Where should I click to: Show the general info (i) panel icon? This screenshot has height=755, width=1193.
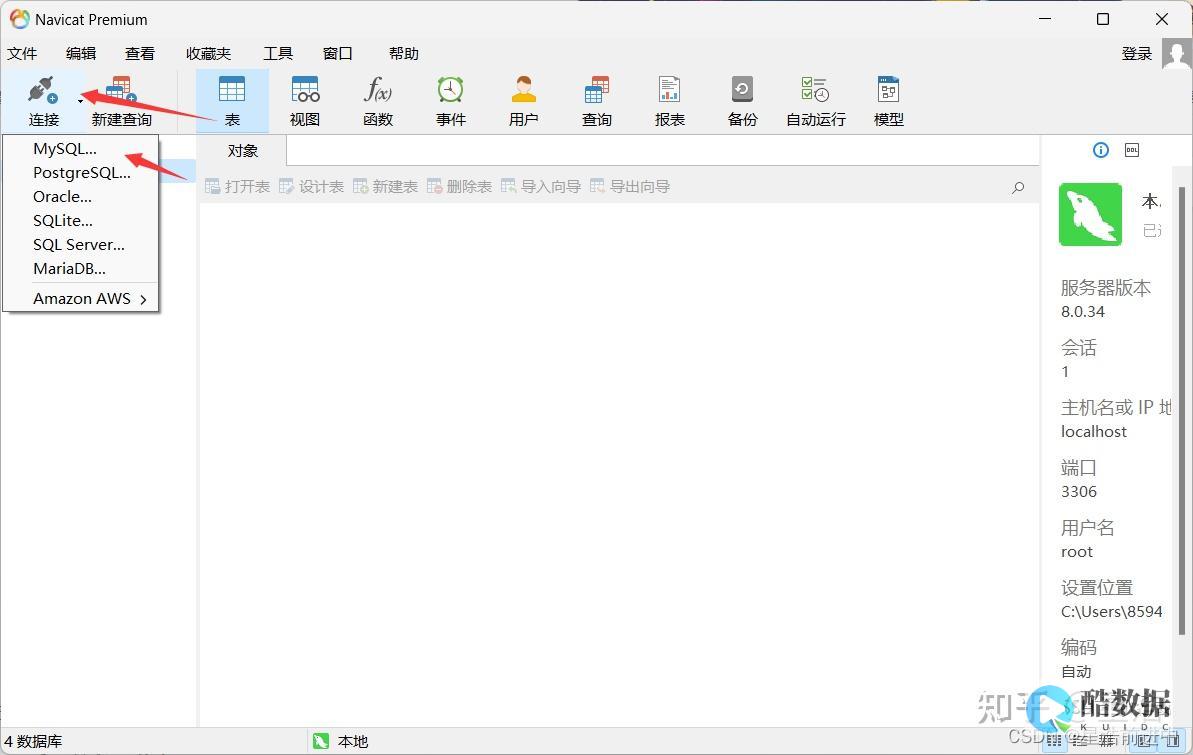1101,150
